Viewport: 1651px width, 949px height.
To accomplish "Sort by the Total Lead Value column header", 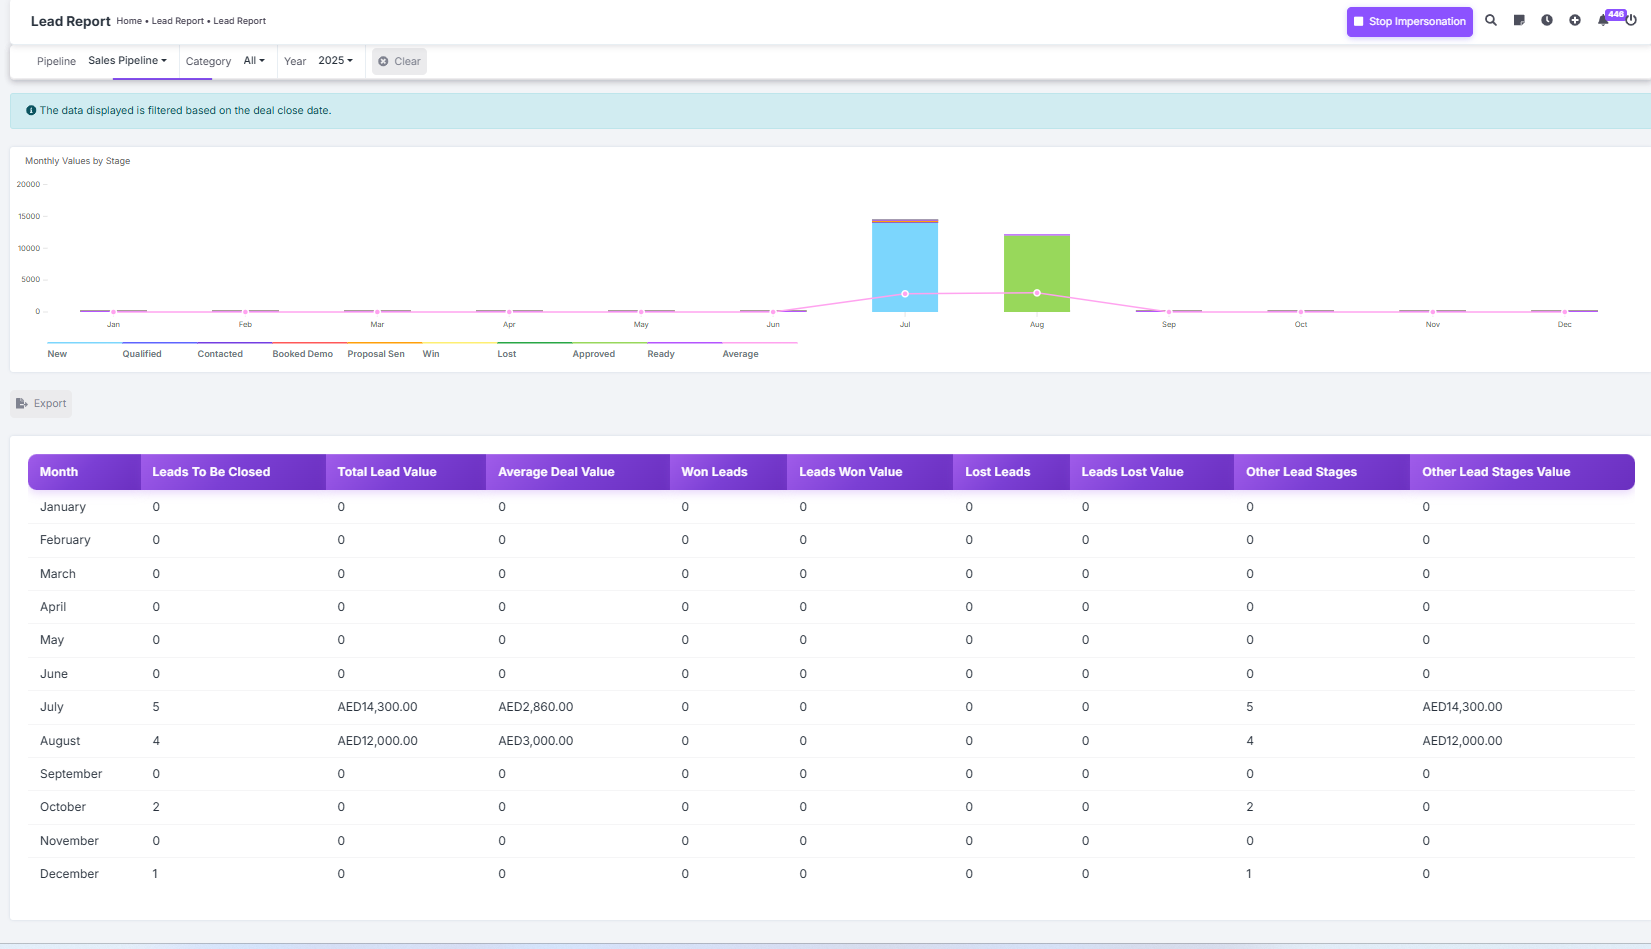I will pos(387,472).
